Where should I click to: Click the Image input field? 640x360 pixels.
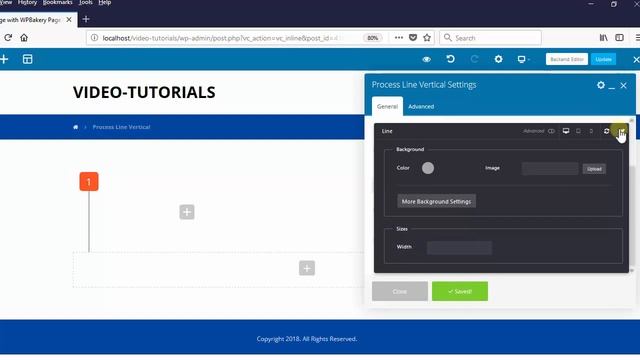point(550,169)
